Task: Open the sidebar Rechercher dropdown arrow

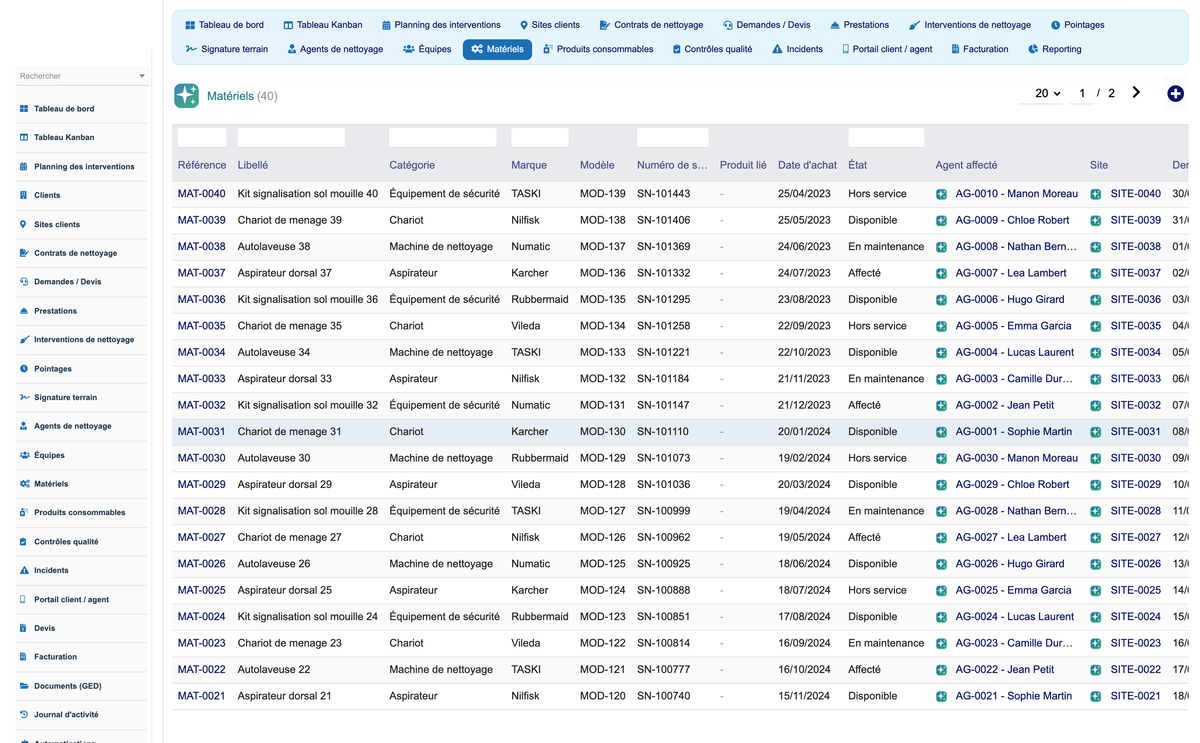Action: [142, 76]
